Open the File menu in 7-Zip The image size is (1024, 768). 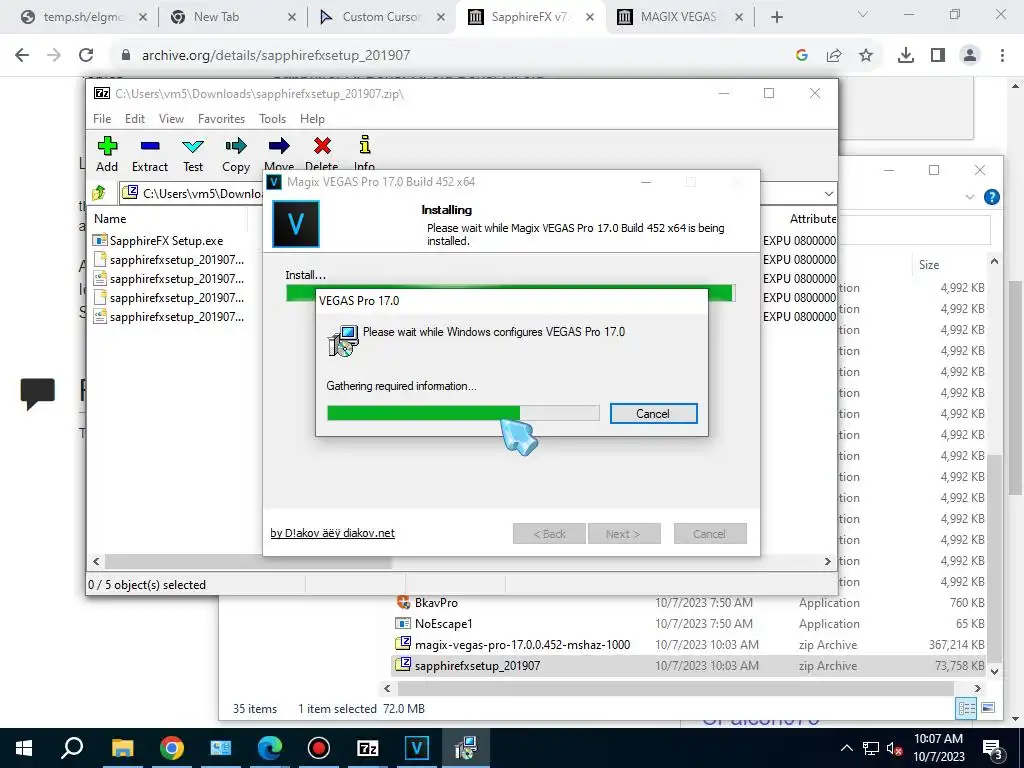click(102, 119)
